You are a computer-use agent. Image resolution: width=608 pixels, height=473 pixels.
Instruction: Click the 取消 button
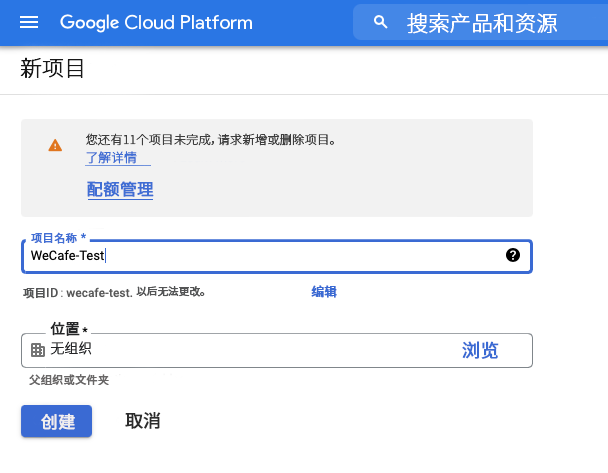143,421
